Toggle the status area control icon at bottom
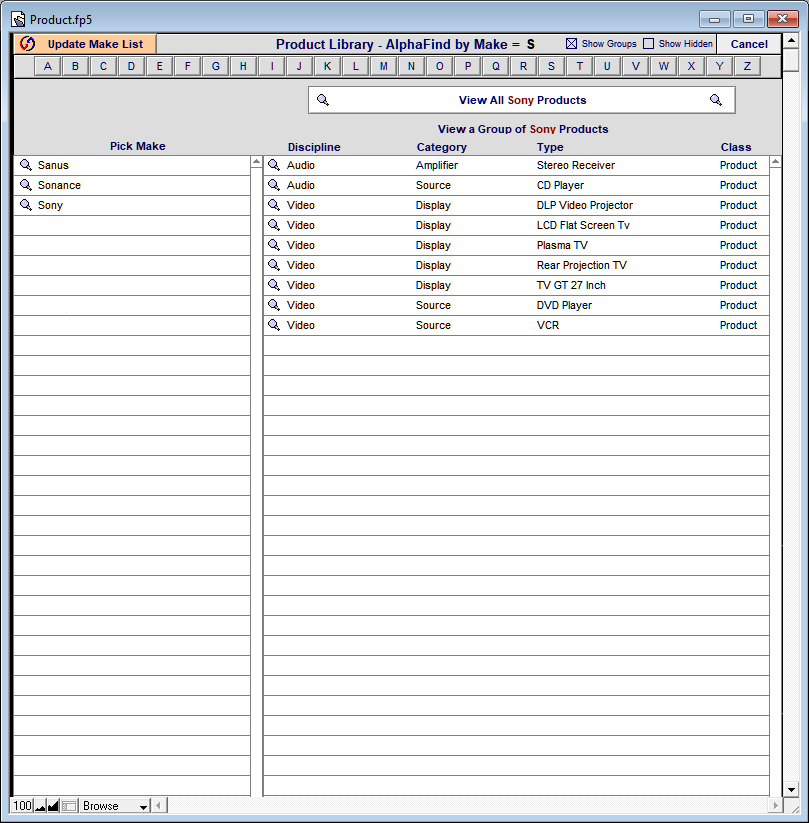 69,806
